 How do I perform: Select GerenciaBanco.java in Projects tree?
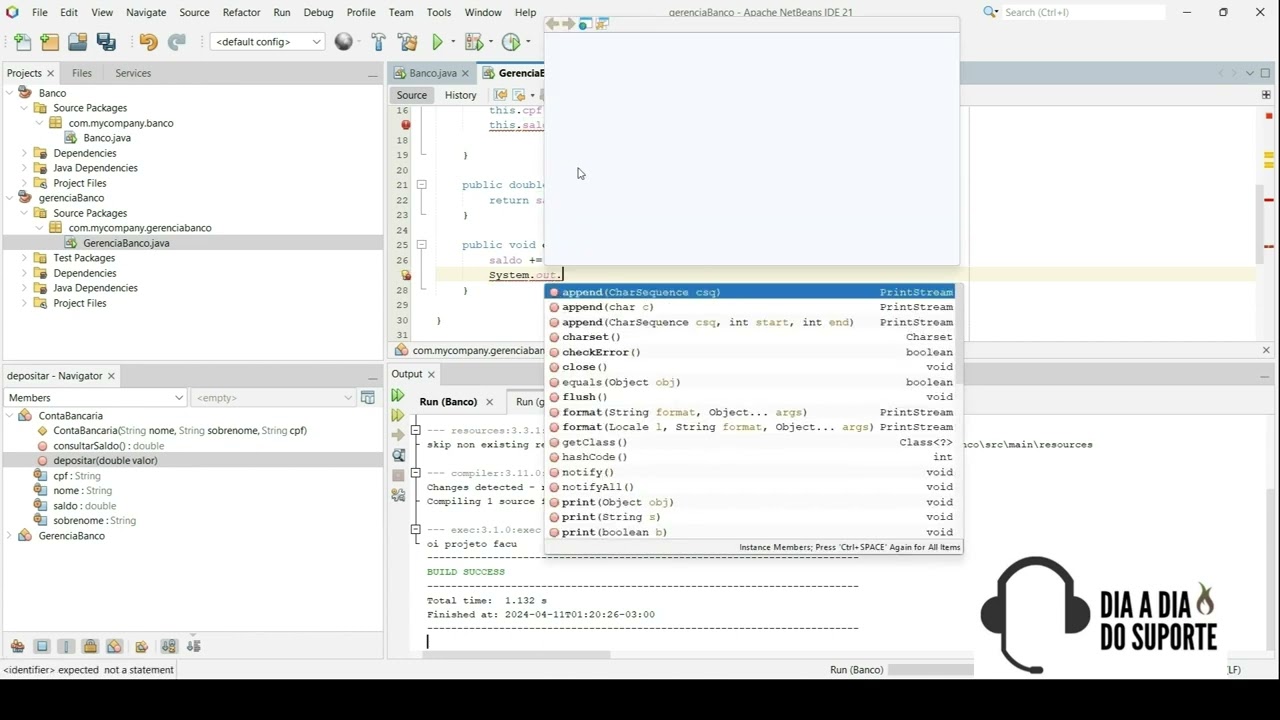(x=126, y=243)
